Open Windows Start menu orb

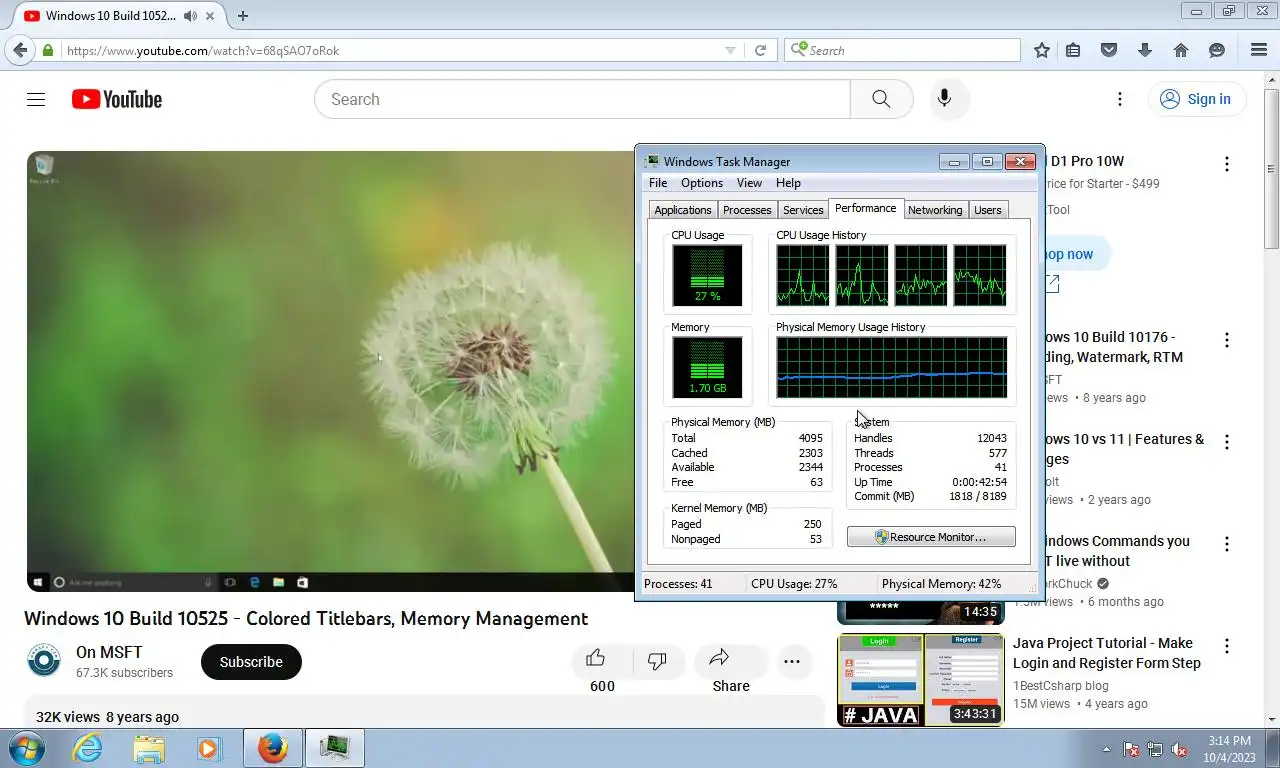pos(26,748)
